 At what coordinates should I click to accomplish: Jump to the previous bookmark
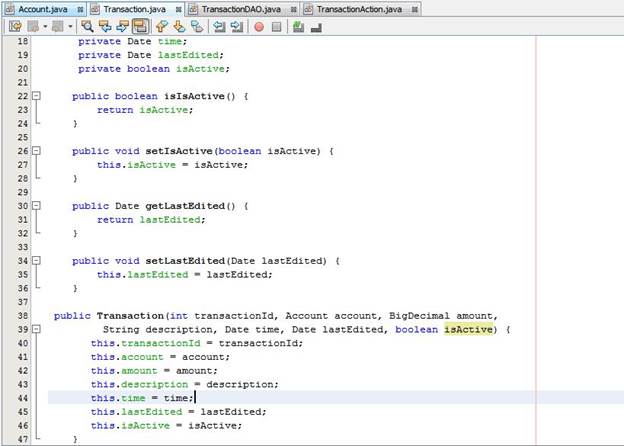162,27
